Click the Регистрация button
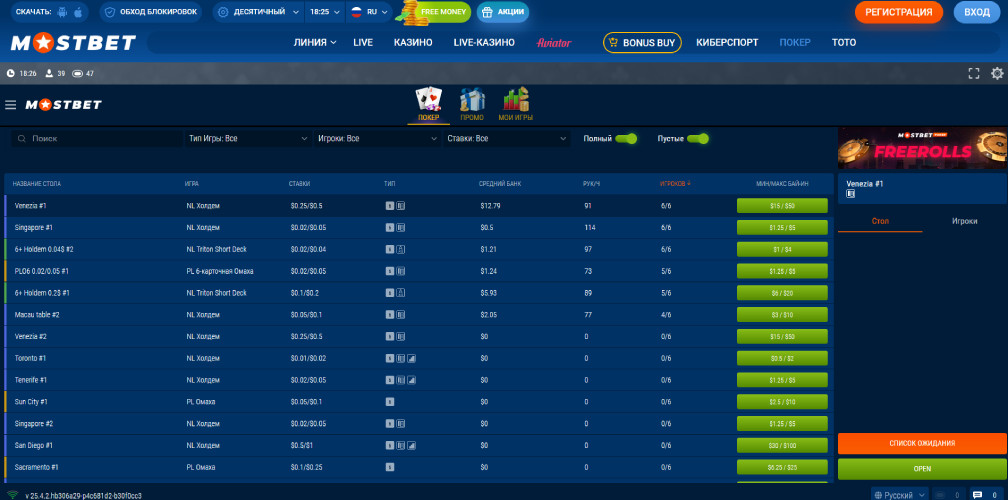The height and width of the screenshot is (500, 1008). pos(898,12)
